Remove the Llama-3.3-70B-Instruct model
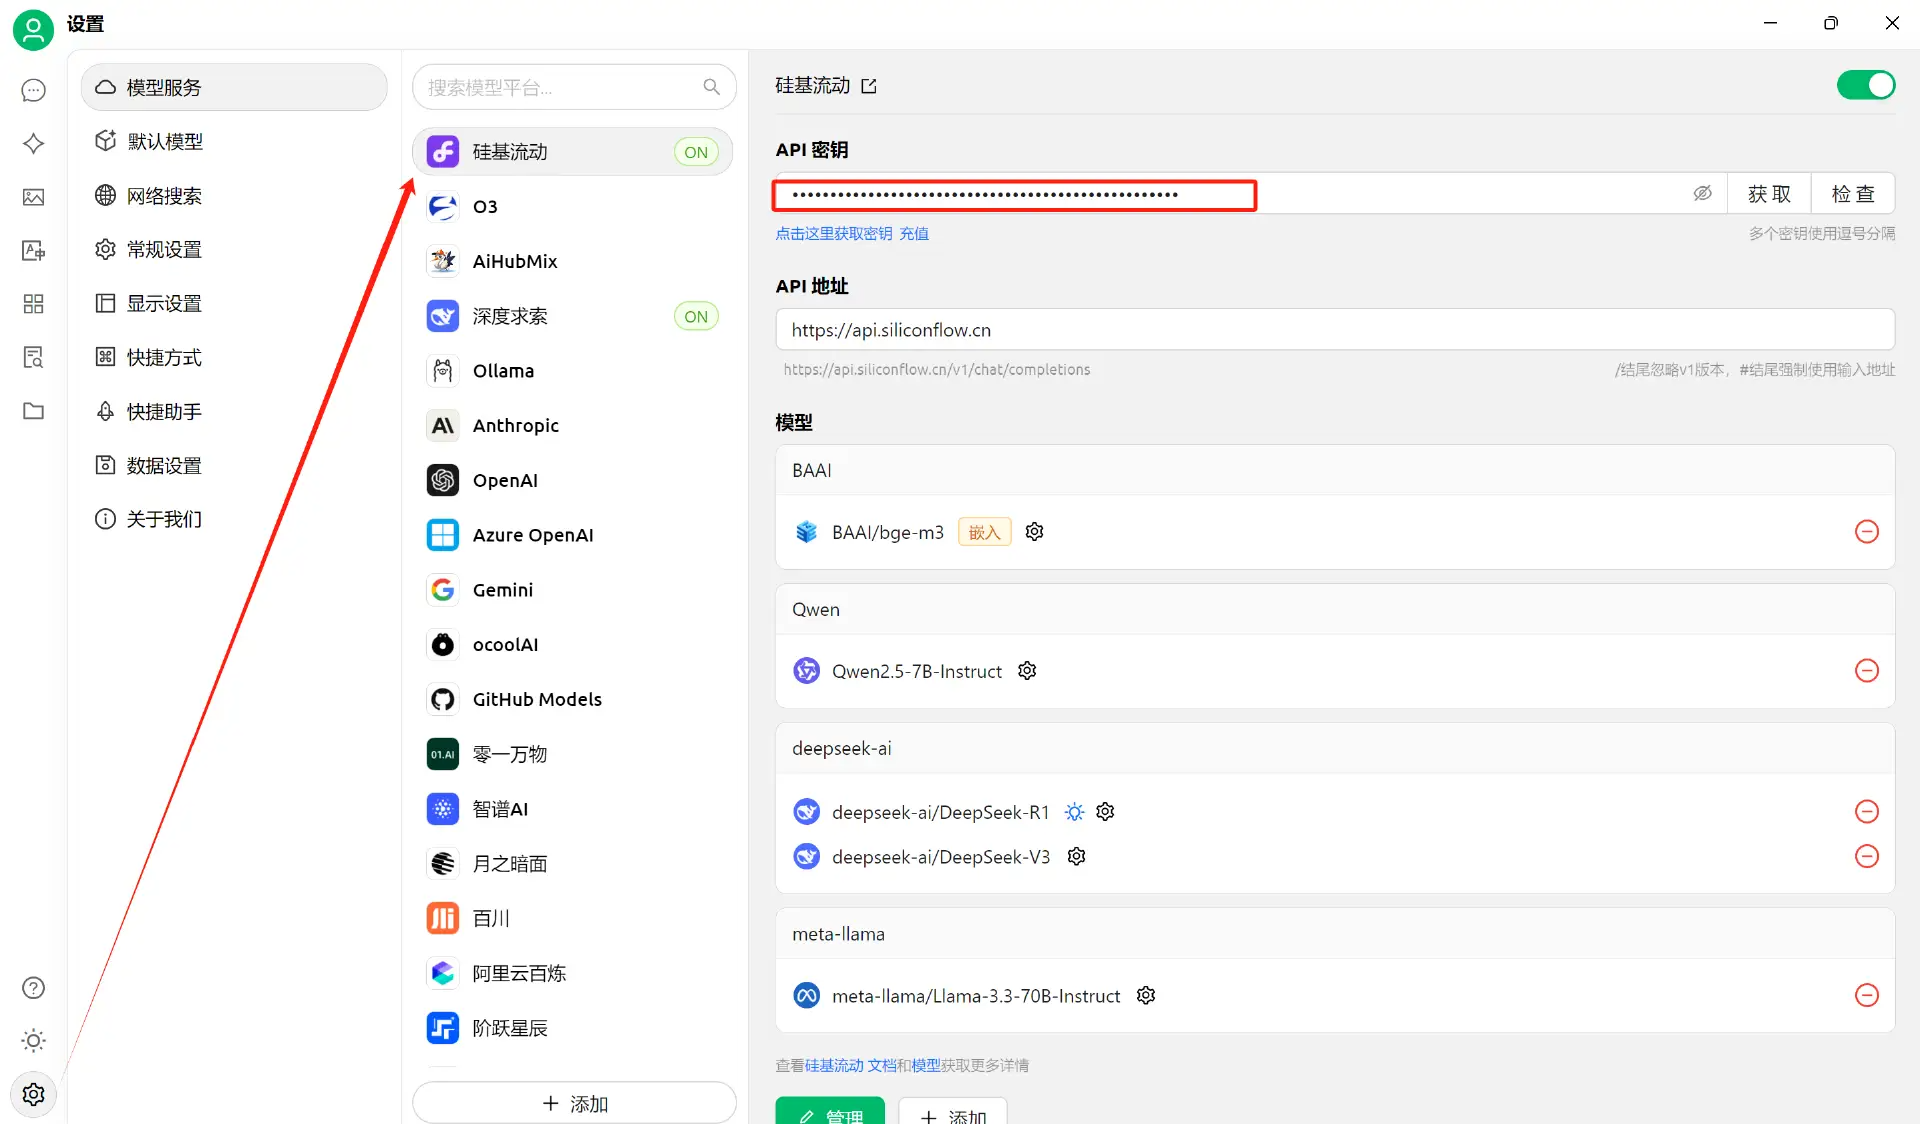1920x1124 pixels. pos(1866,996)
